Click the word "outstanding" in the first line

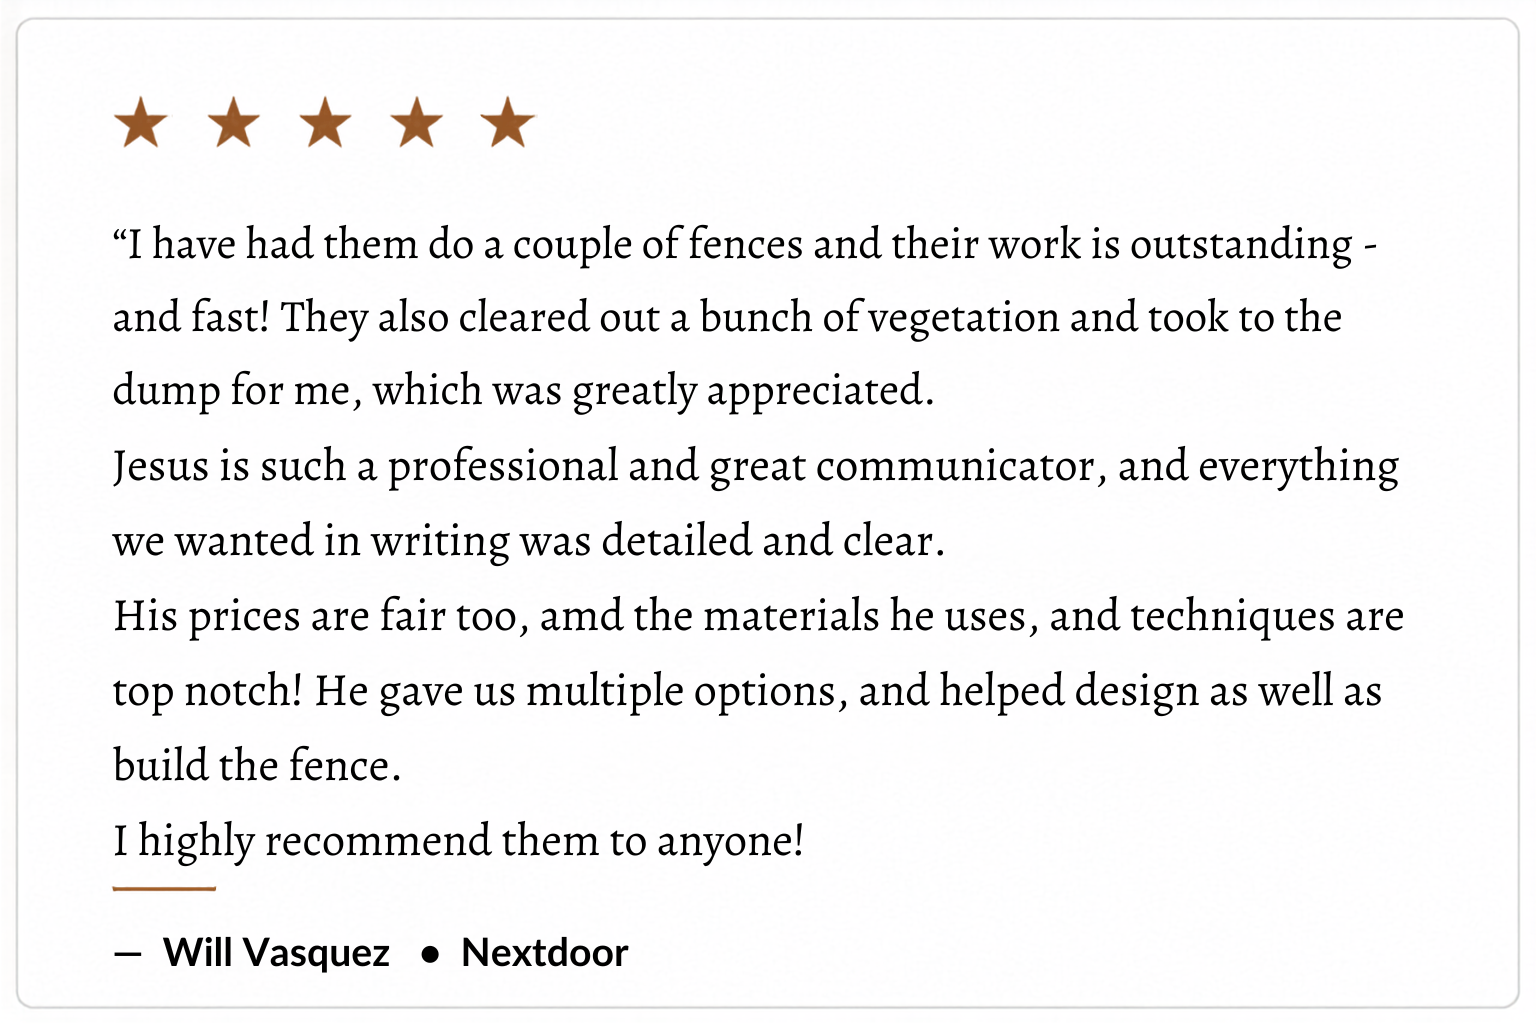(1241, 245)
